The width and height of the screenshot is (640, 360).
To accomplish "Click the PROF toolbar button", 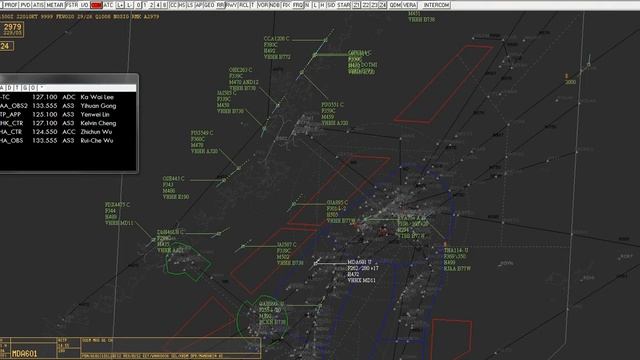I will coord(11,5).
